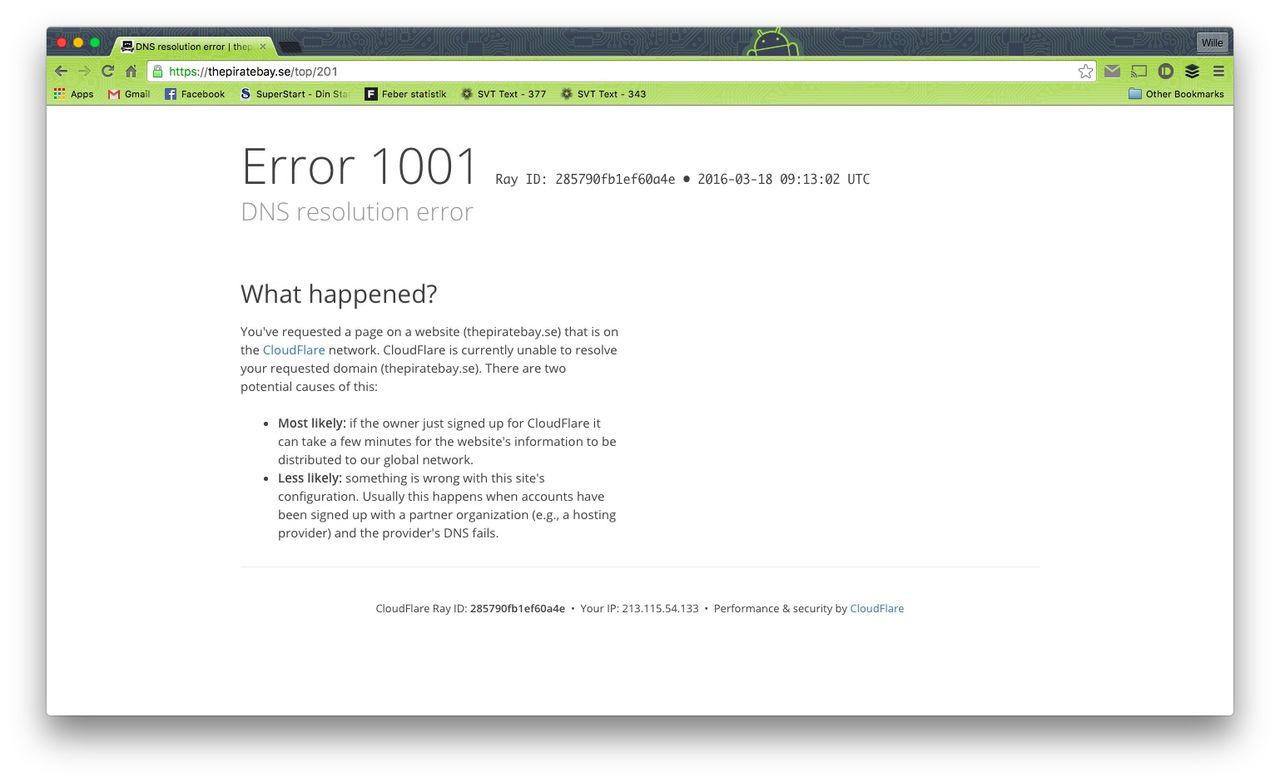
Task: Open the SuperStart bookmark
Action: pyautogui.click(x=295, y=94)
